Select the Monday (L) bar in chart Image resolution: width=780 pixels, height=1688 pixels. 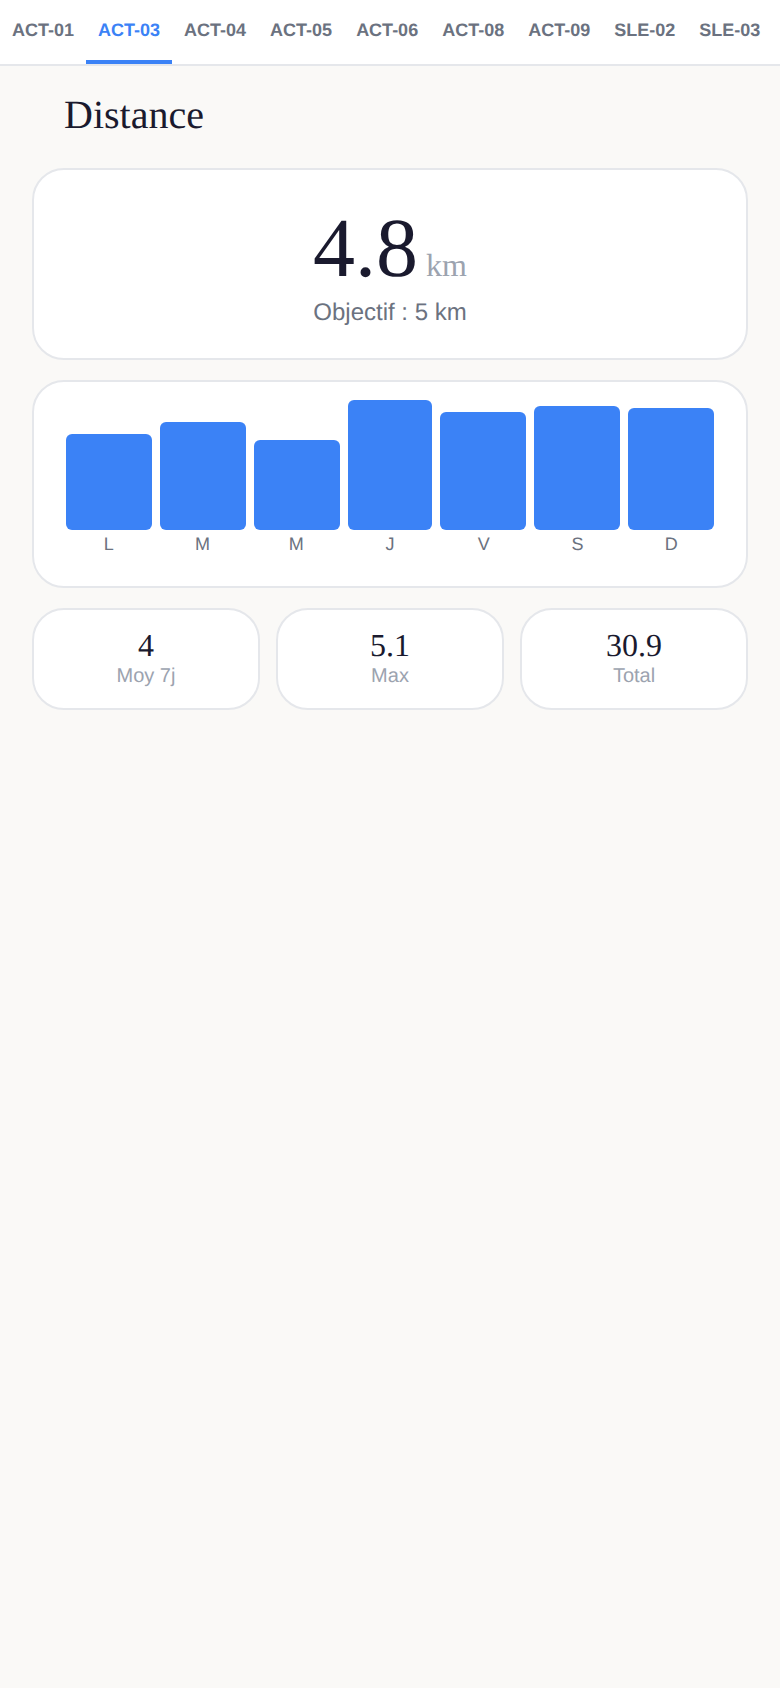[109, 482]
